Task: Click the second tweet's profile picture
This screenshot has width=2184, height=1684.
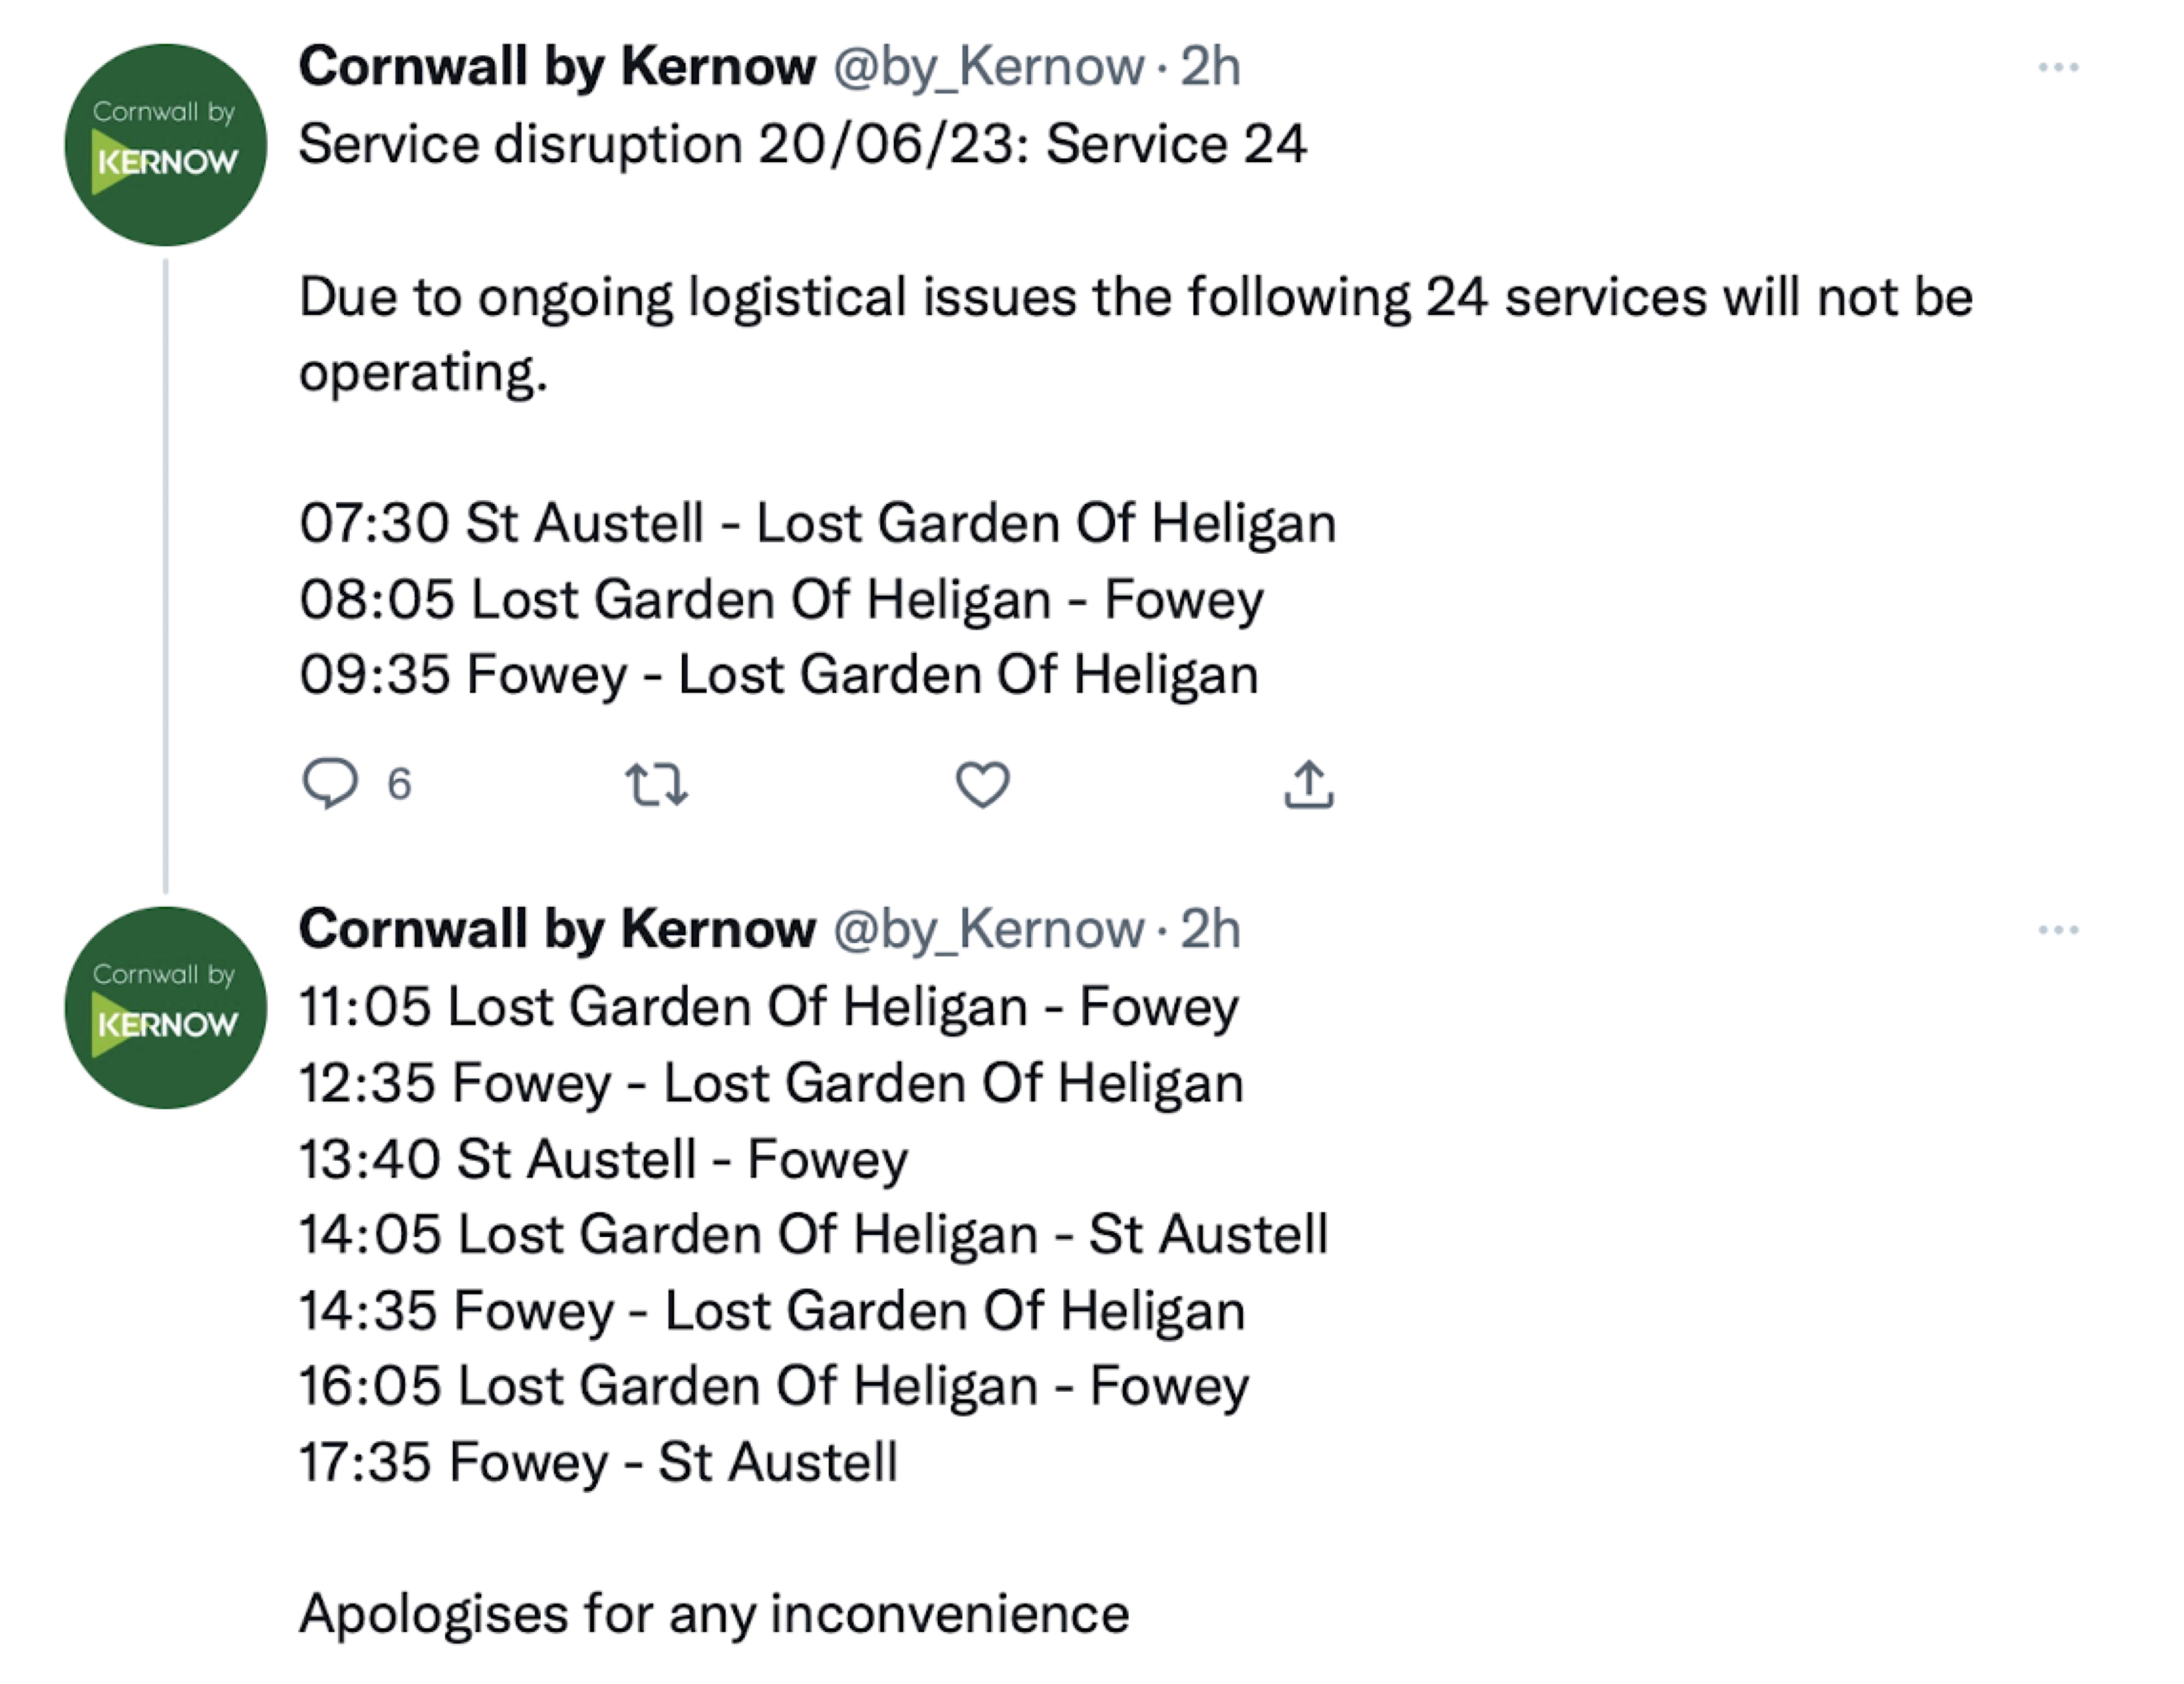Action: (166, 1013)
